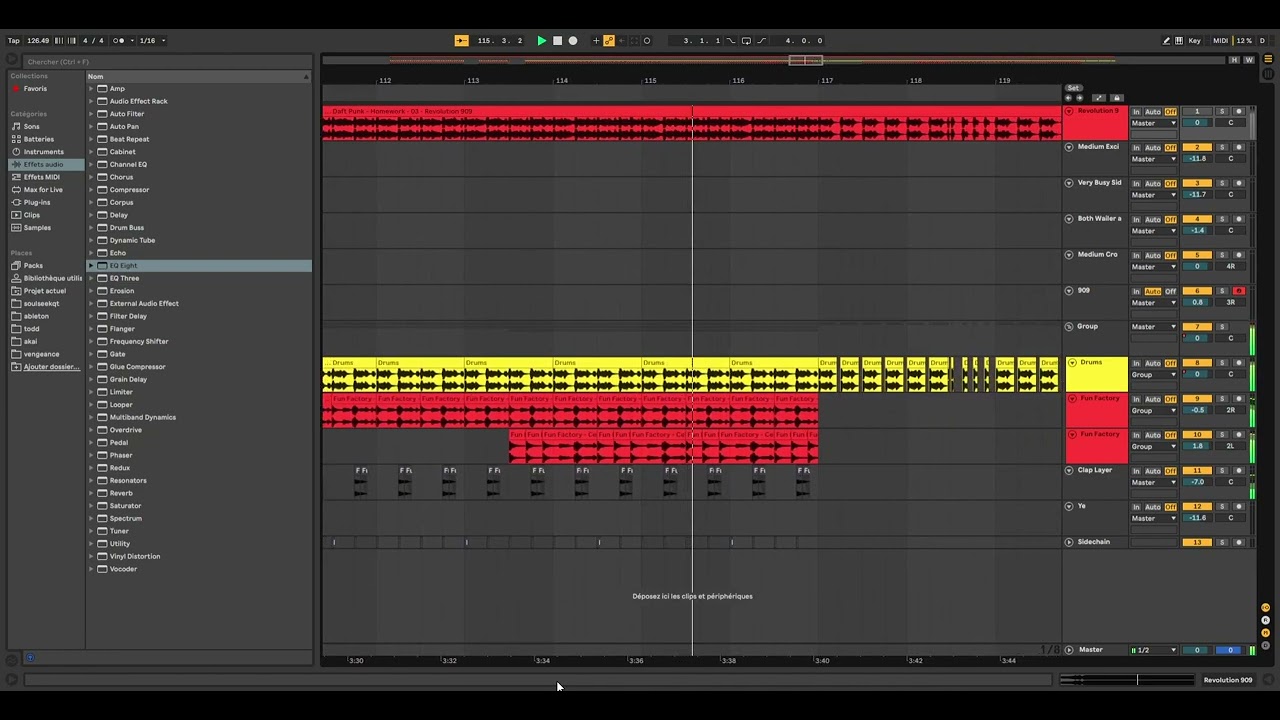The height and width of the screenshot is (720, 1280).
Task: Fold the Revolution 9 track
Action: tap(1069, 111)
